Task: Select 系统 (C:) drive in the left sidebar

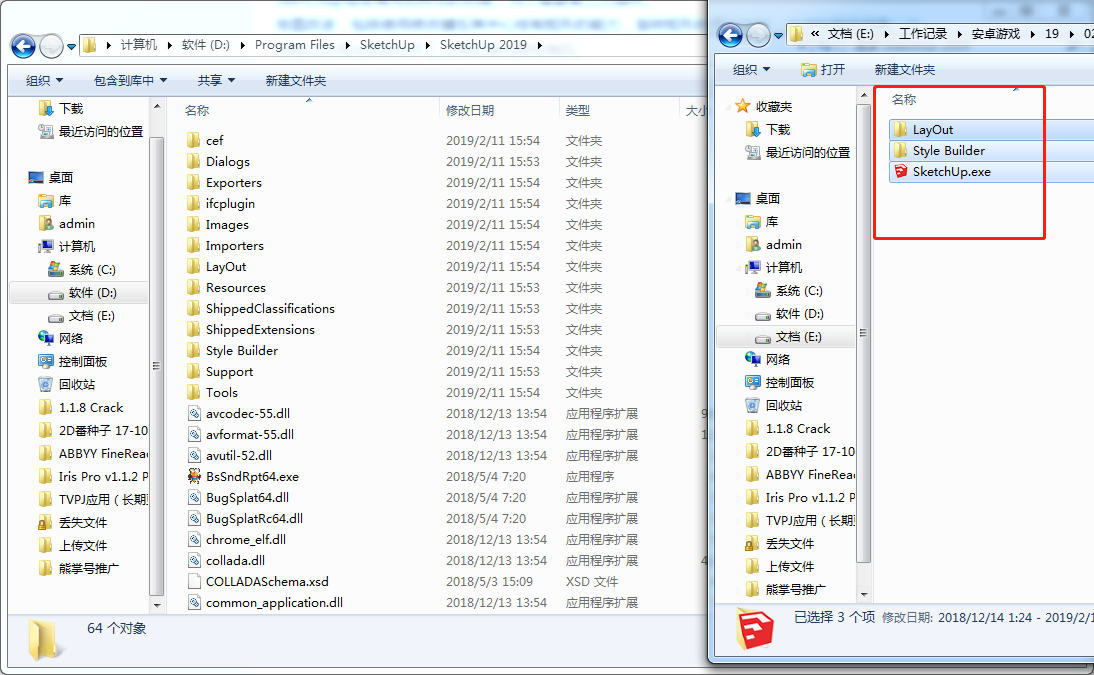Action: click(92, 270)
